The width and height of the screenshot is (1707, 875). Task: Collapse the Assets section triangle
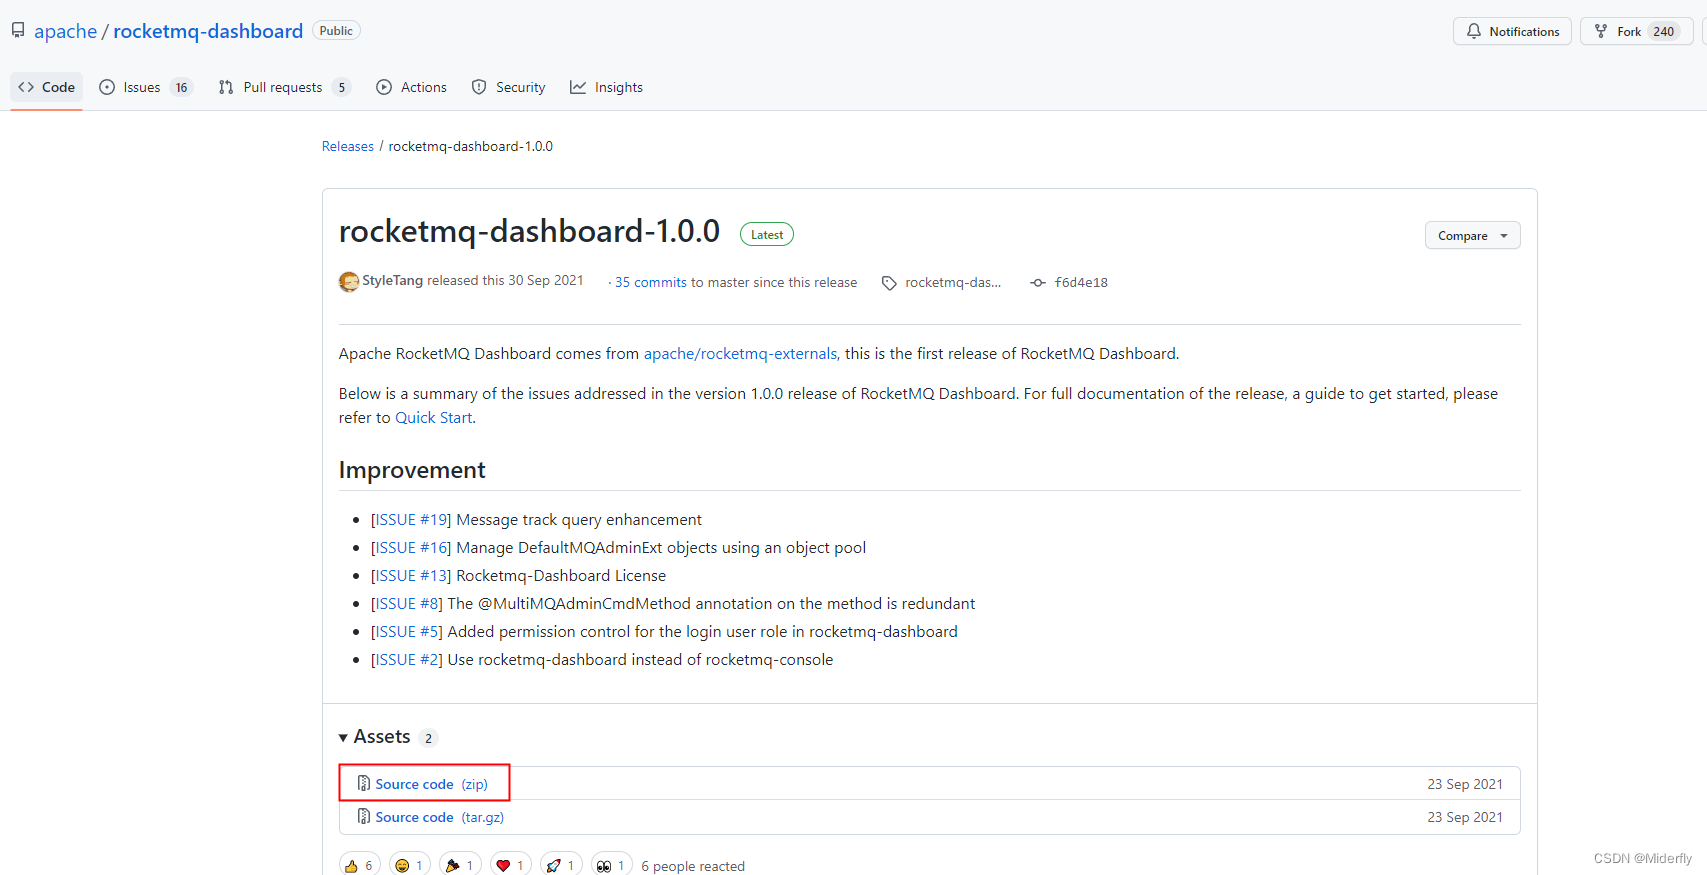click(343, 738)
